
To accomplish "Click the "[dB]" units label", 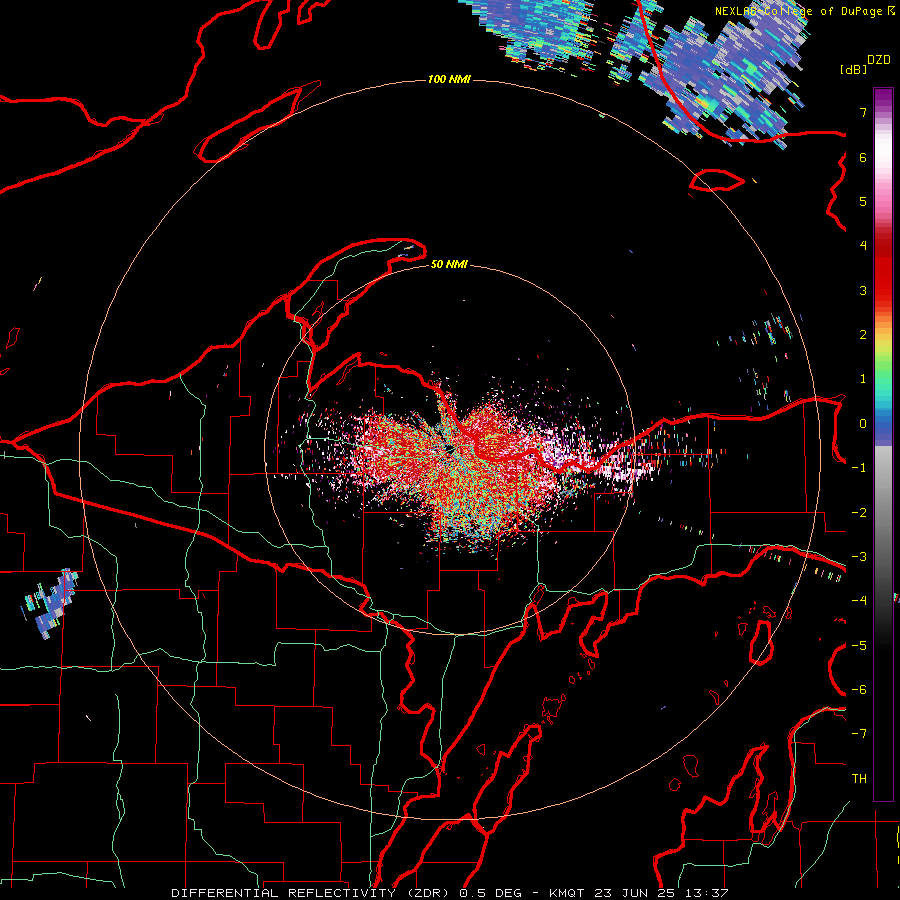I will [x=853, y=69].
